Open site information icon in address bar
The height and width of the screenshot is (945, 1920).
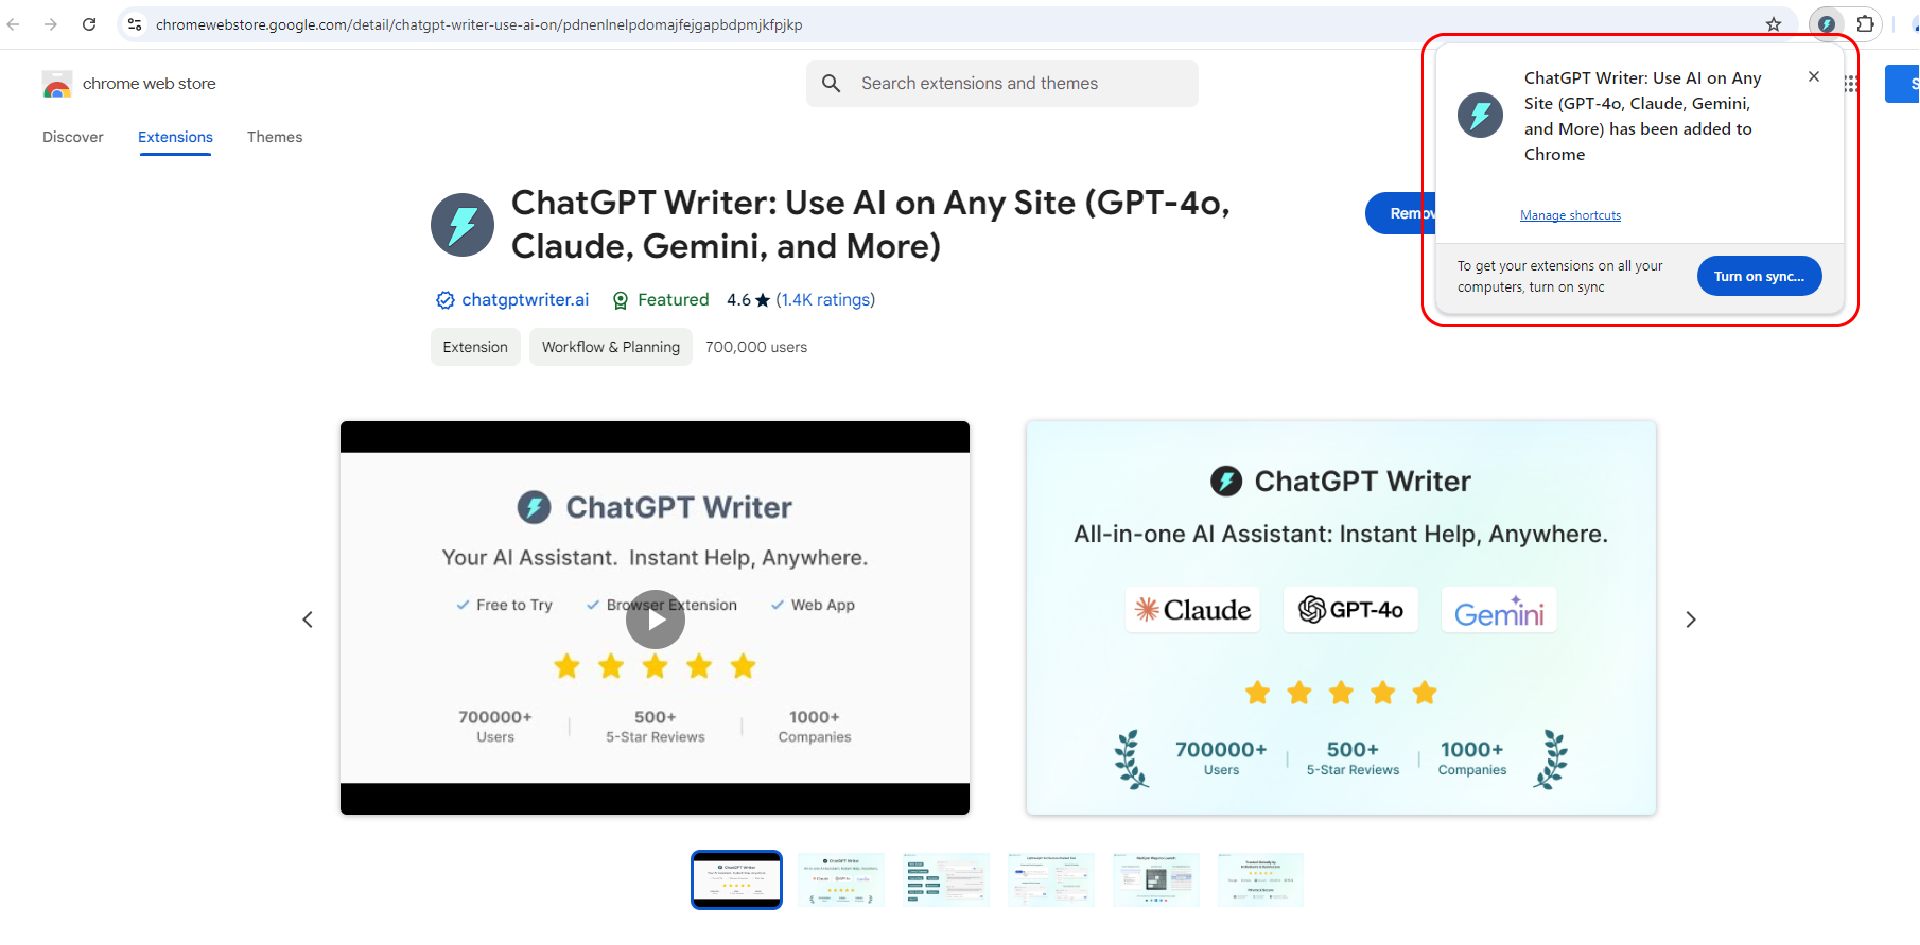(x=135, y=24)
